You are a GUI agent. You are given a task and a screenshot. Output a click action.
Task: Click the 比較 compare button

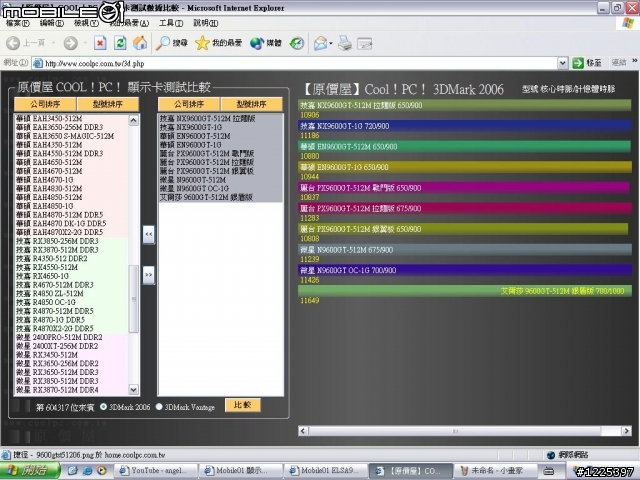(243, 405)
